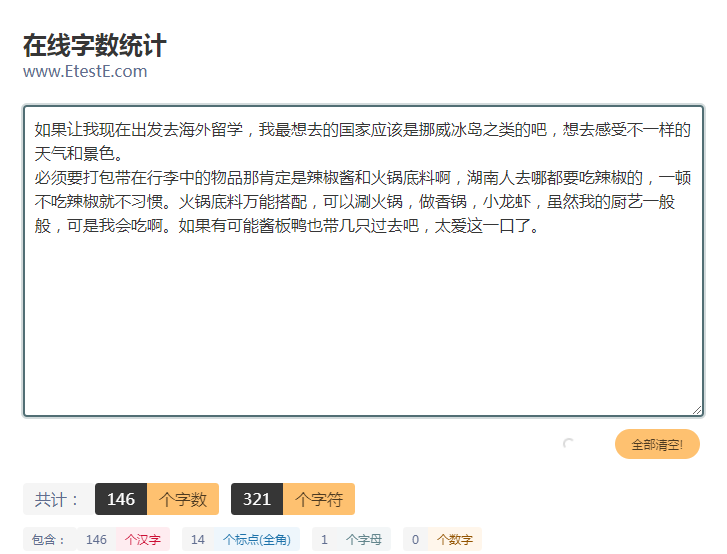Click the 个数字 tag

455,539
